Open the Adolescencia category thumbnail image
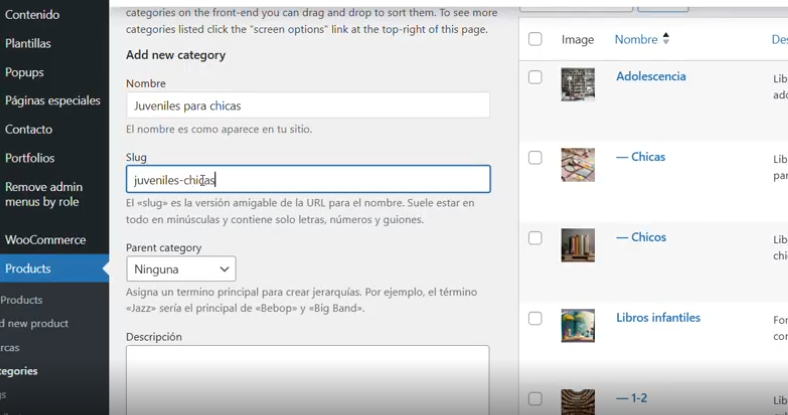Screen dimensions: 788x415 pyautogui.click(x=578, y=84)
